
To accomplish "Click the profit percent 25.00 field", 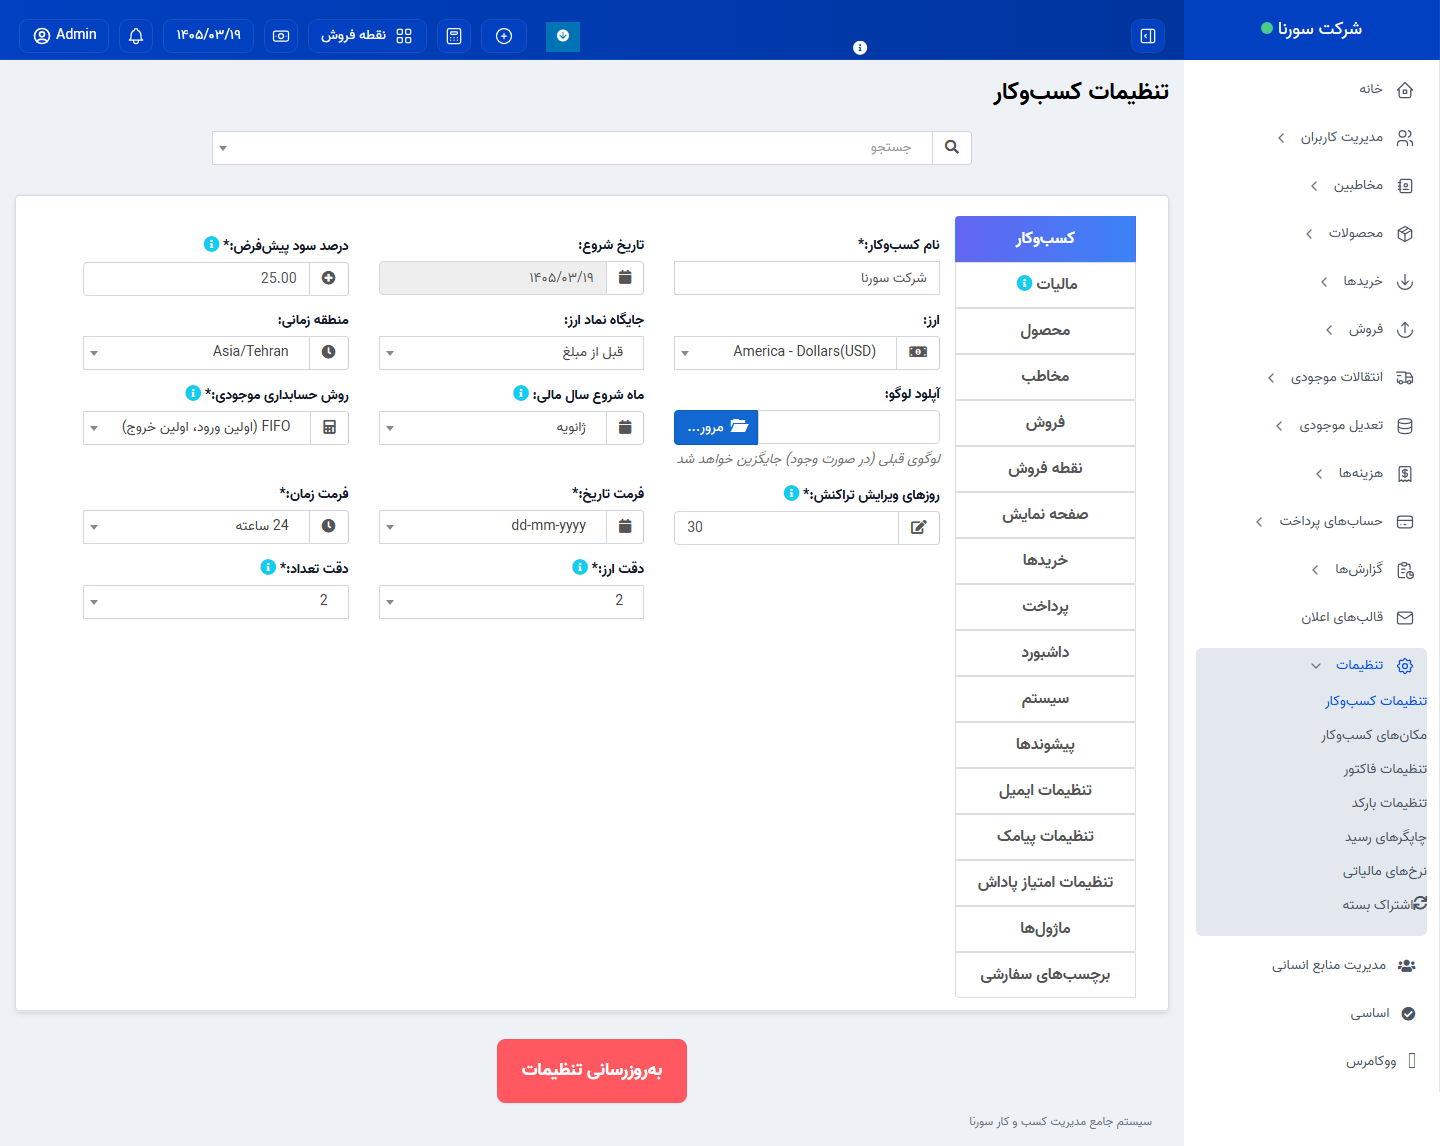I will [x=196, y=278].
